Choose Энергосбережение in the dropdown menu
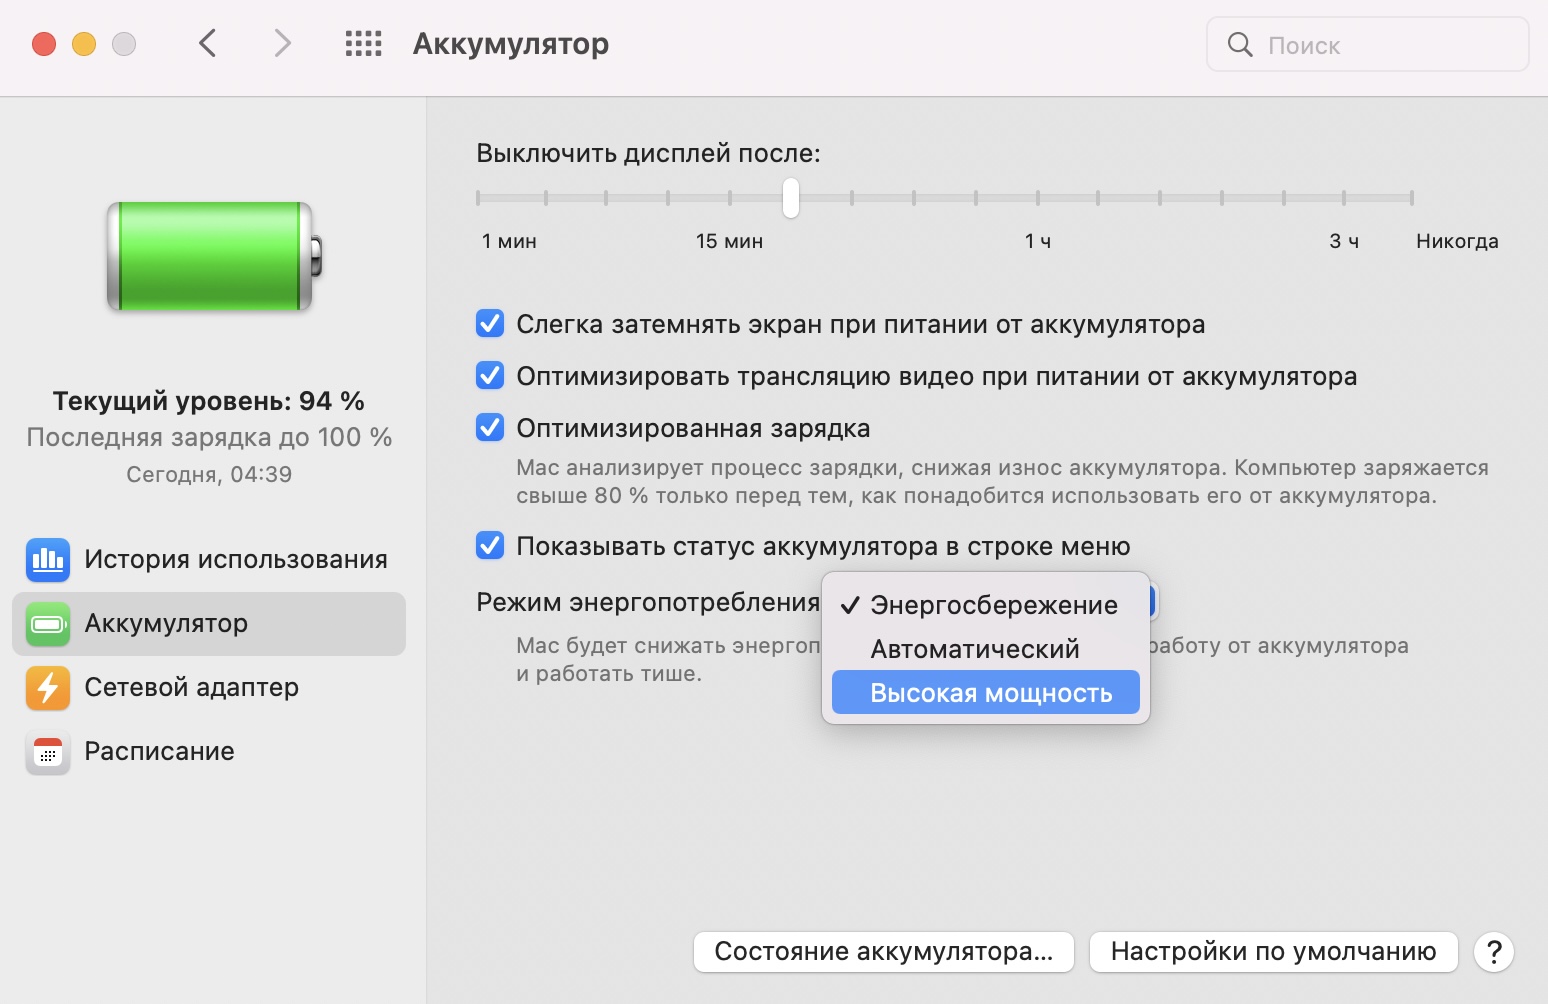Viewport: 1548px width, 1004px height. click(986, 605)
